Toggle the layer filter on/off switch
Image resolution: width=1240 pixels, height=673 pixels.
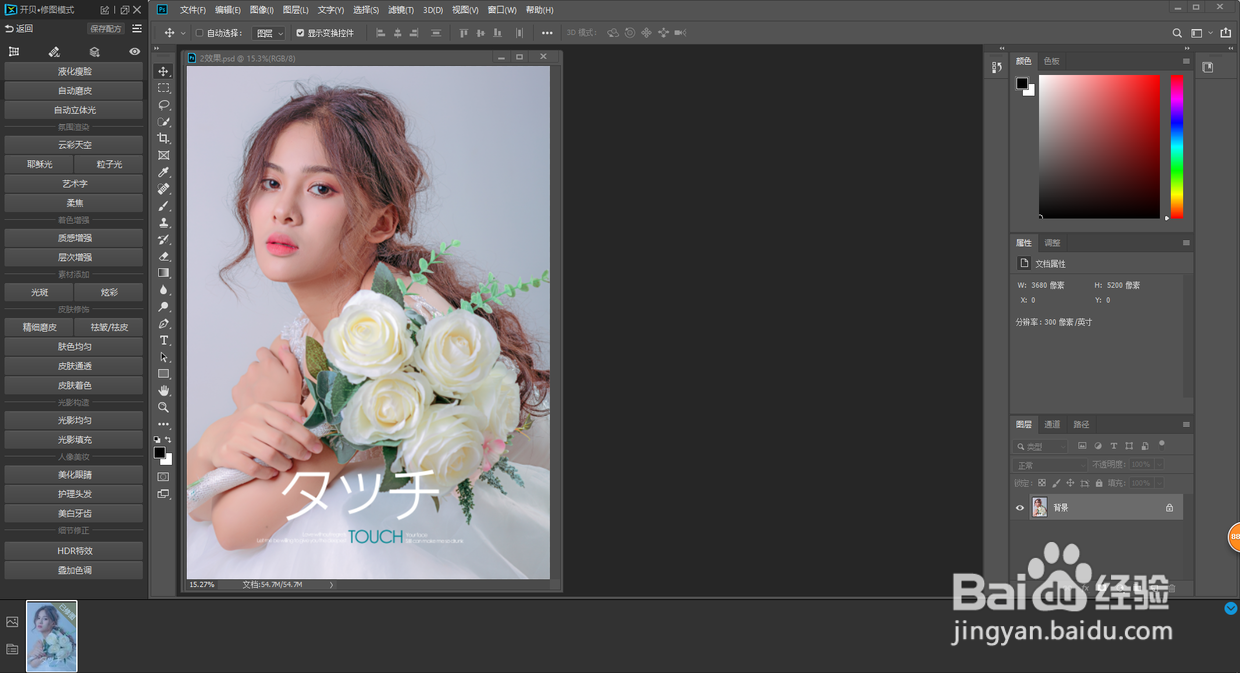(x=1162, y=445)
